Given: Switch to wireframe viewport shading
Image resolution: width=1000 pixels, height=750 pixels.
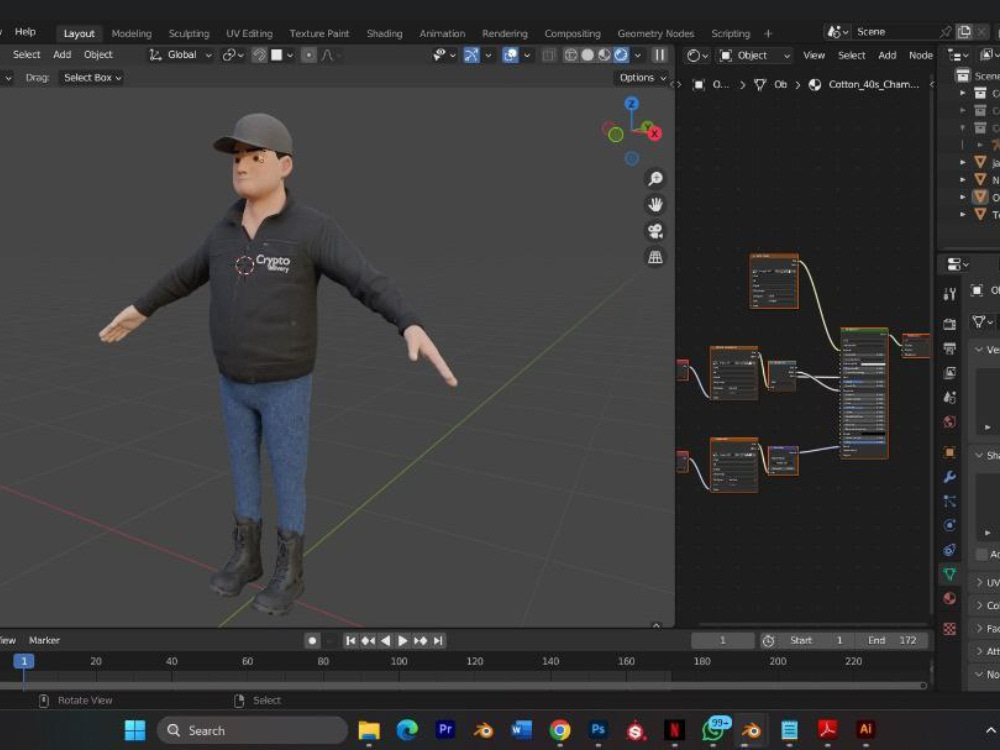Looking at the screenshot, I should pyautogui.click(x=571, y=55).
